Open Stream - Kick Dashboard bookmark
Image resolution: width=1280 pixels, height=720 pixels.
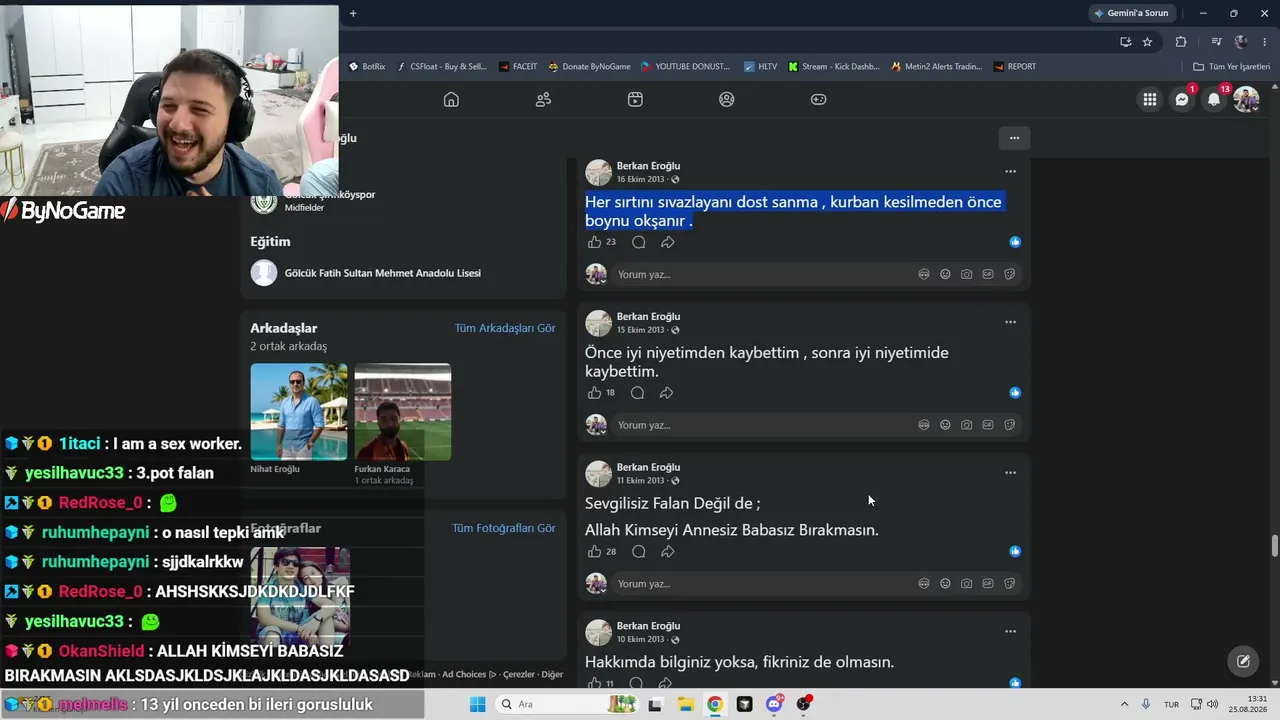(x=834, y=67)
